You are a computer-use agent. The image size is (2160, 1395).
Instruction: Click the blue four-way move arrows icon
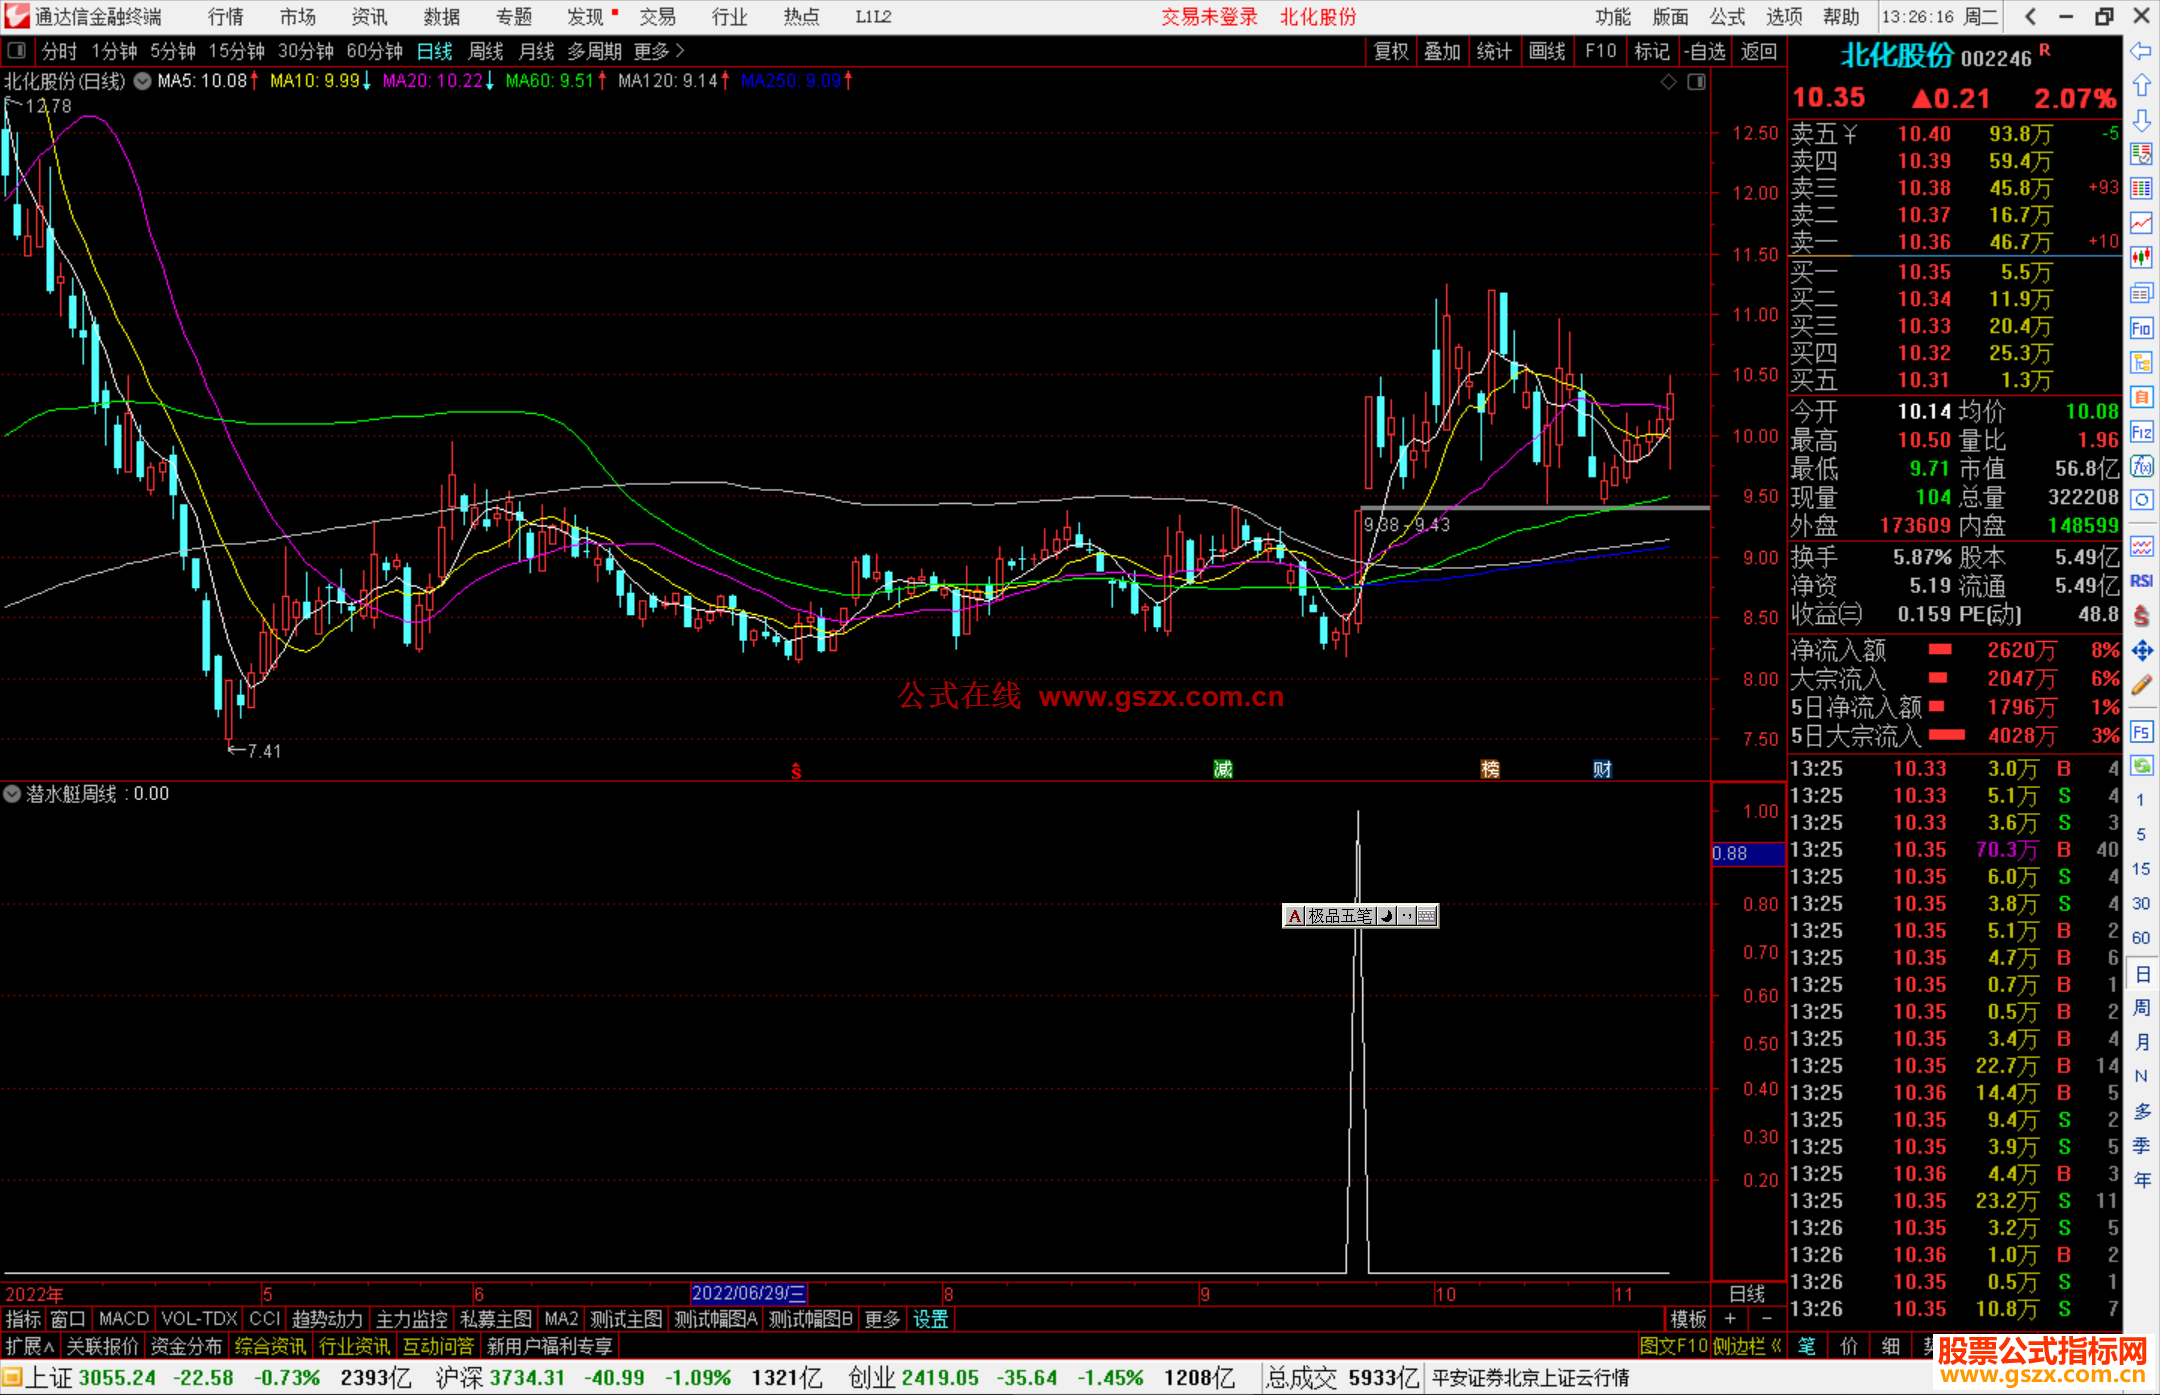(2141, 651)
